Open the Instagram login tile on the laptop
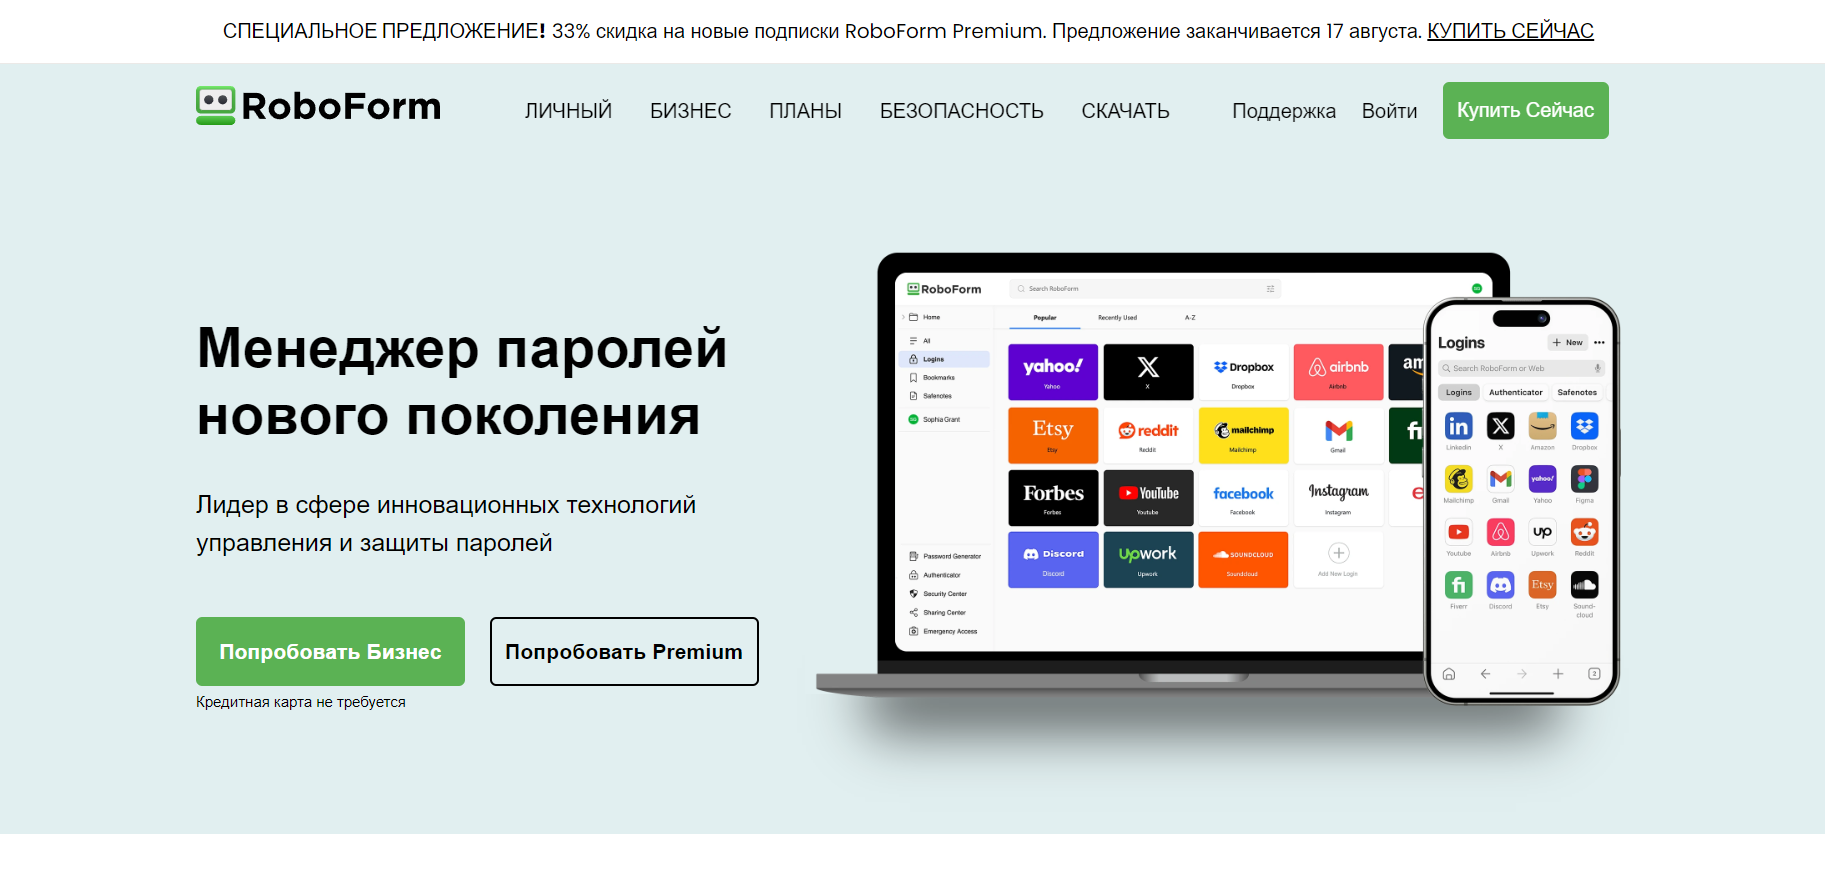 [x=1338, y=498]
